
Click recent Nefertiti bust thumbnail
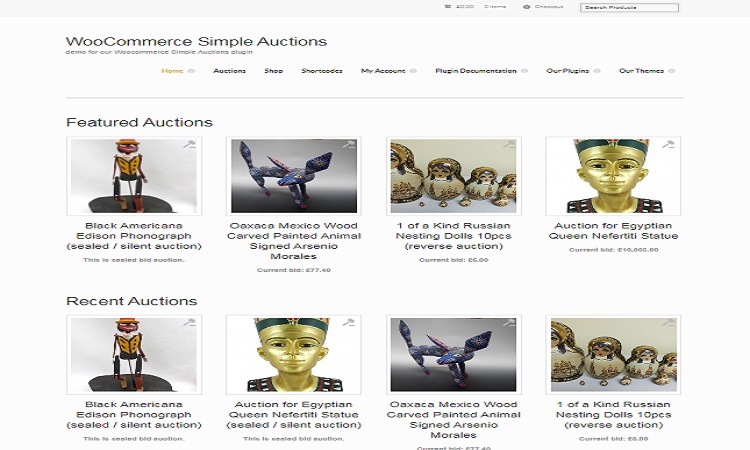[x=294, y=355]
